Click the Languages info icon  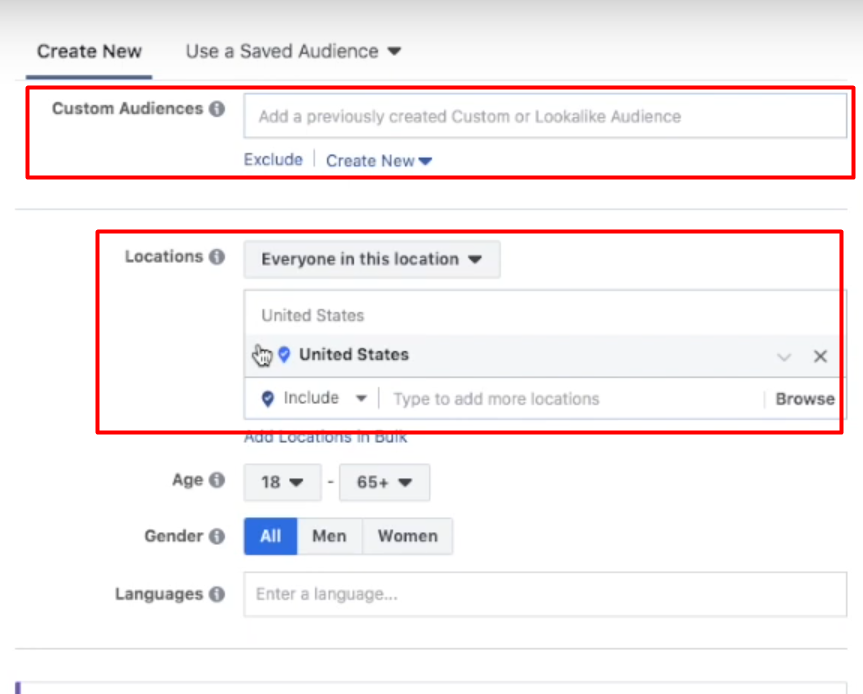tap(217, 594)
